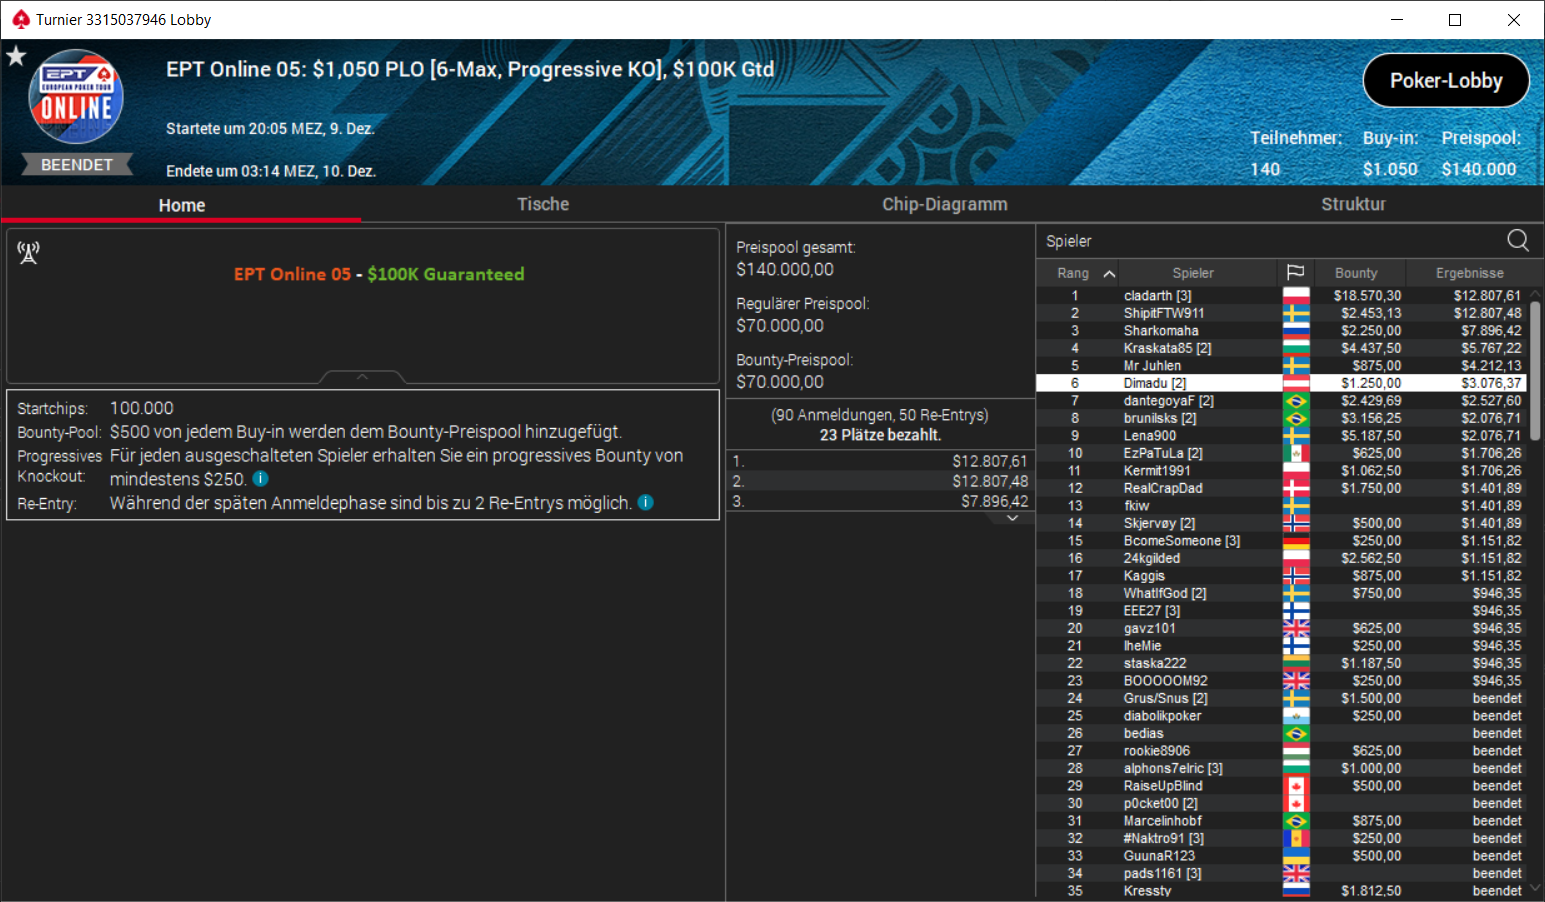Click the PokerStars spade icon in title bar
This screenshot has width=1545, height=902.
tap(20, 19)
